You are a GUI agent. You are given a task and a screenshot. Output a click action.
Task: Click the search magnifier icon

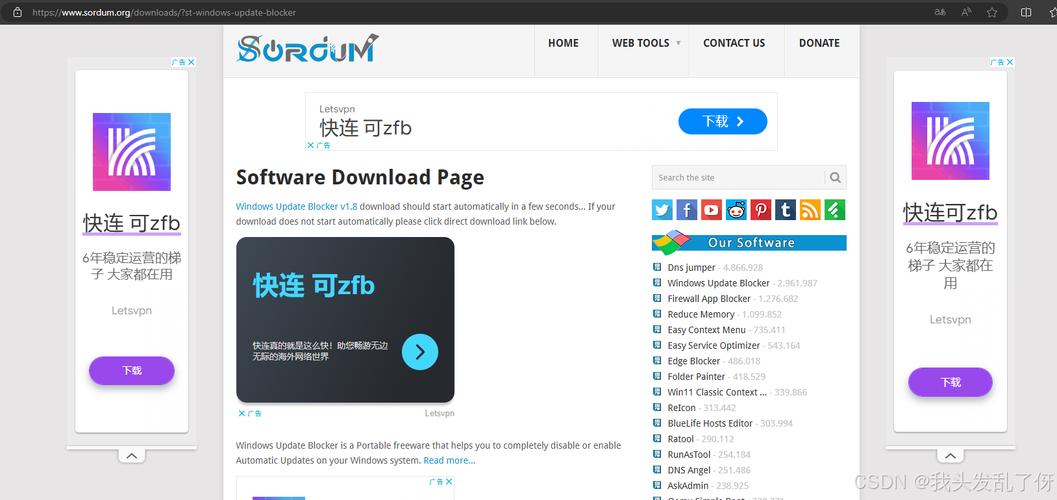tap(835, 178)
